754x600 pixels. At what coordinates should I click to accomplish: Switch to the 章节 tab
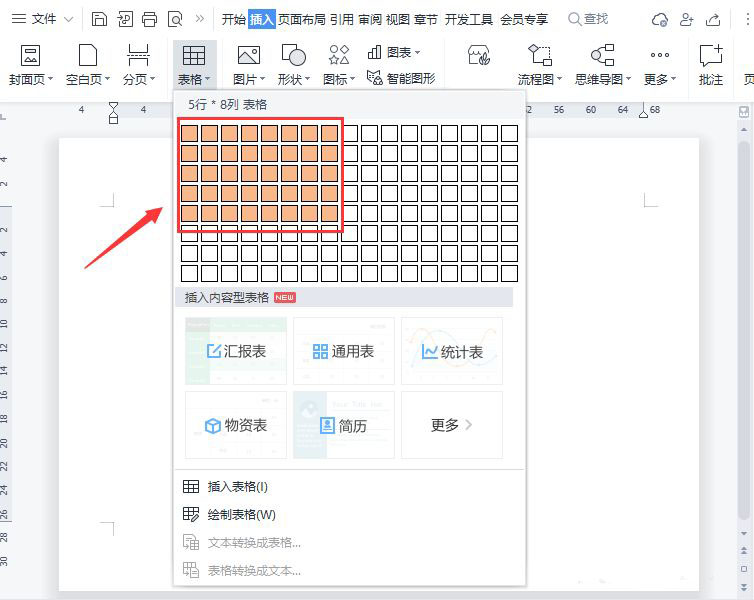pyautogui.click(x=426, y=19)
